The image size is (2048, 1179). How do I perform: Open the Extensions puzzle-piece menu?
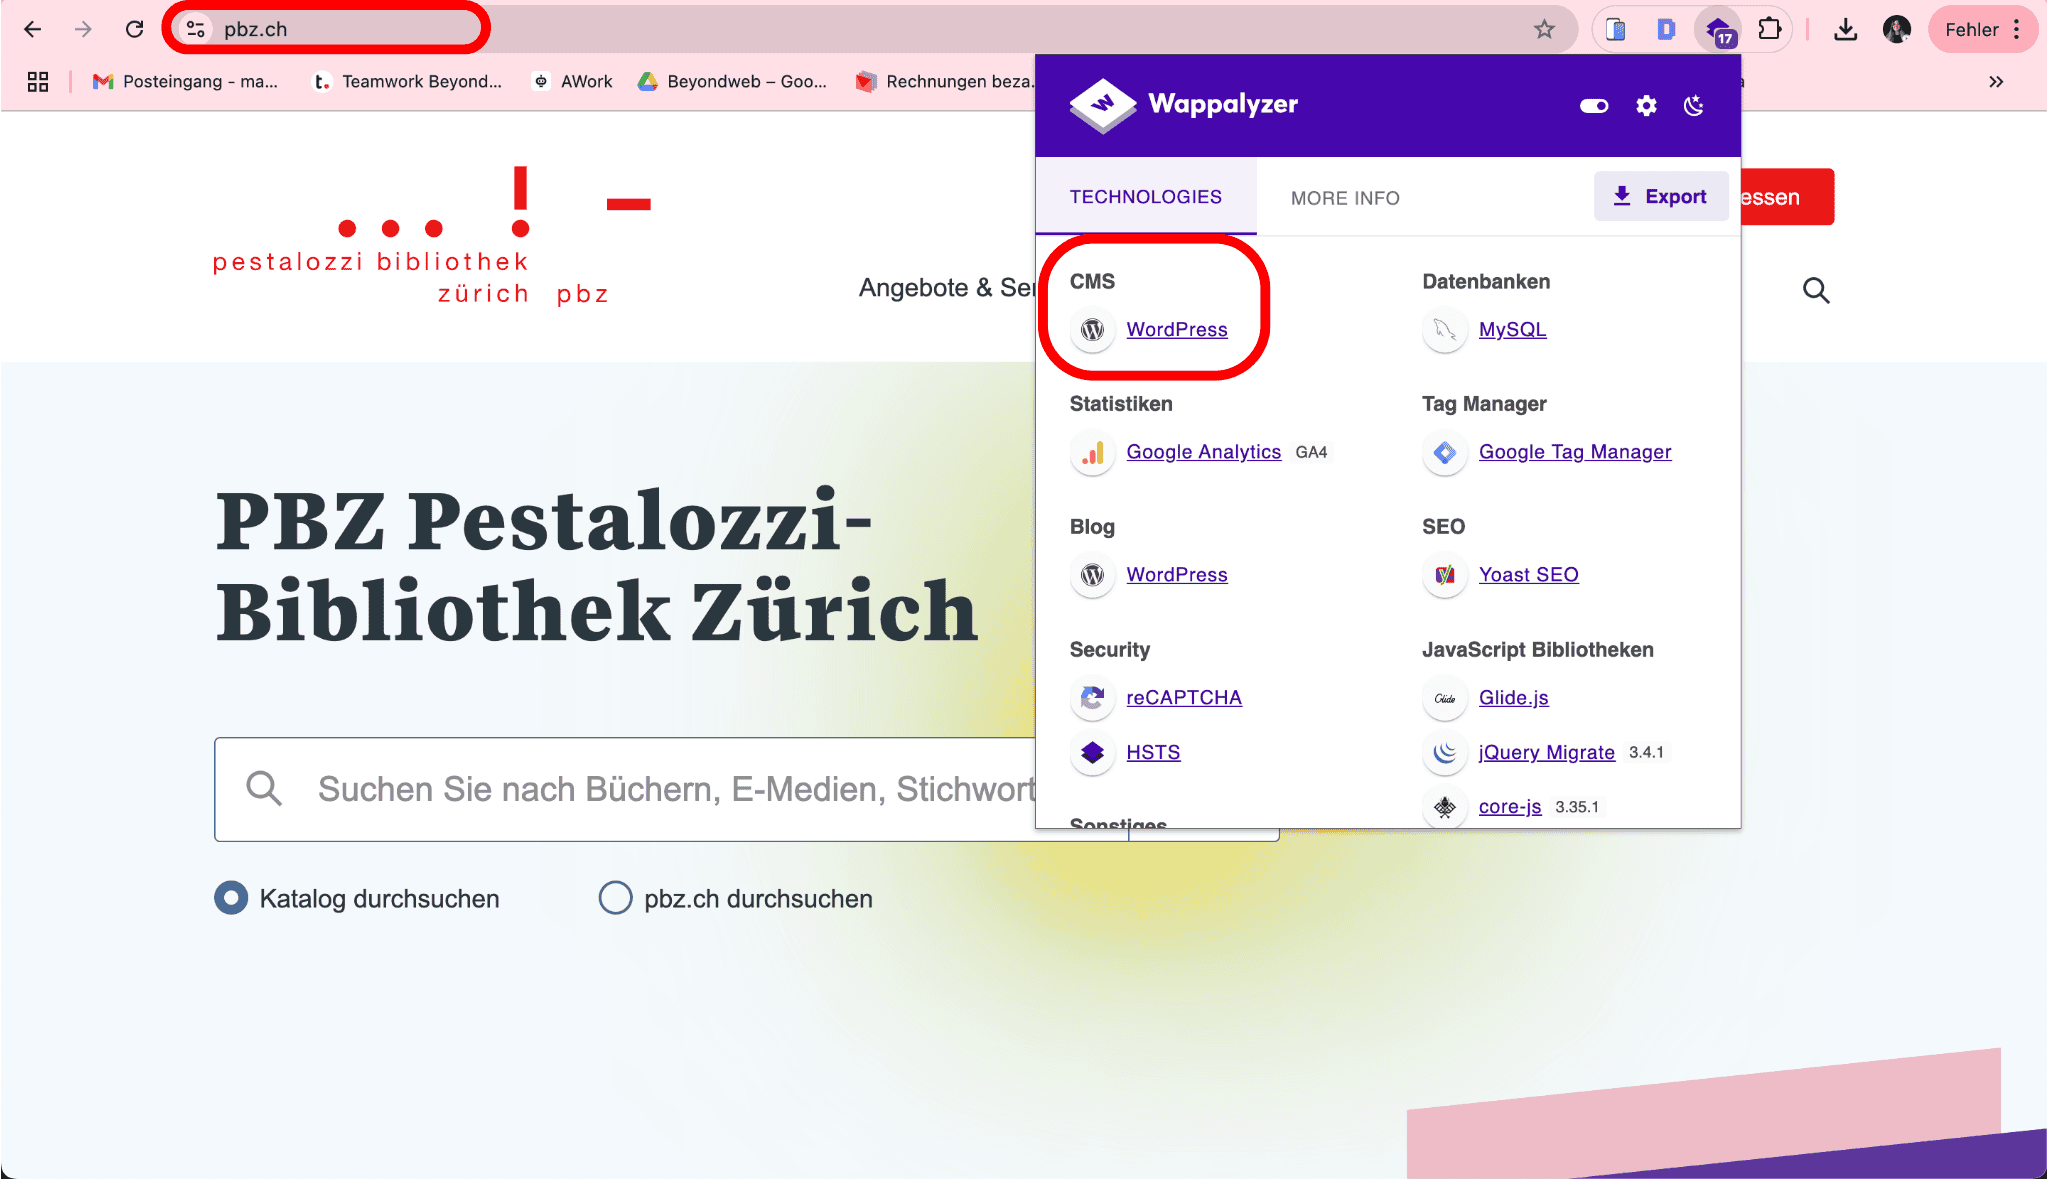coord(1770,29)
